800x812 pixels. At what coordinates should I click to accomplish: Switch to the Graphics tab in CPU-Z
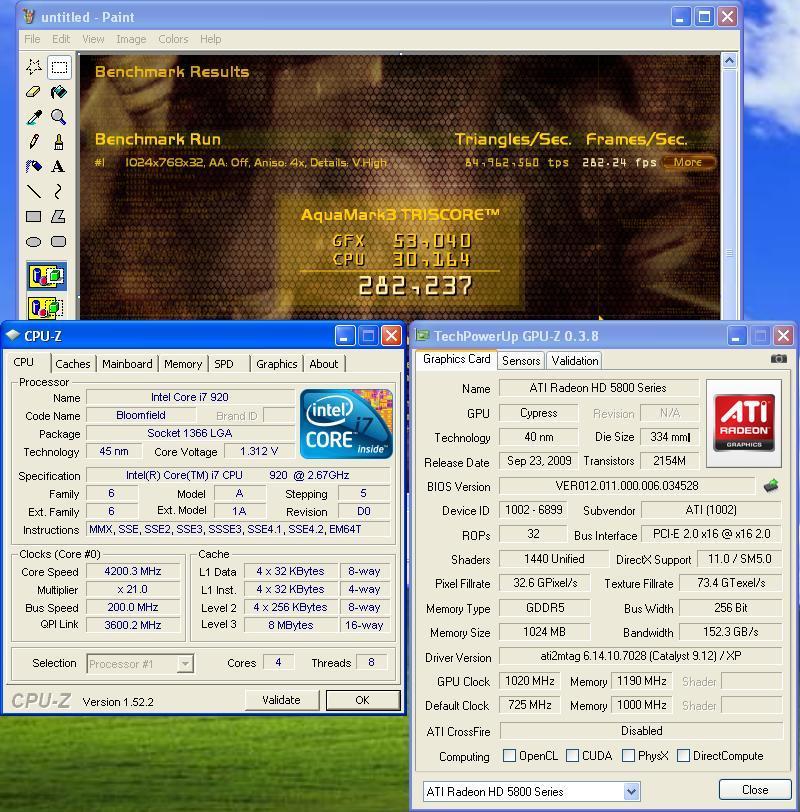coord(277,364)
